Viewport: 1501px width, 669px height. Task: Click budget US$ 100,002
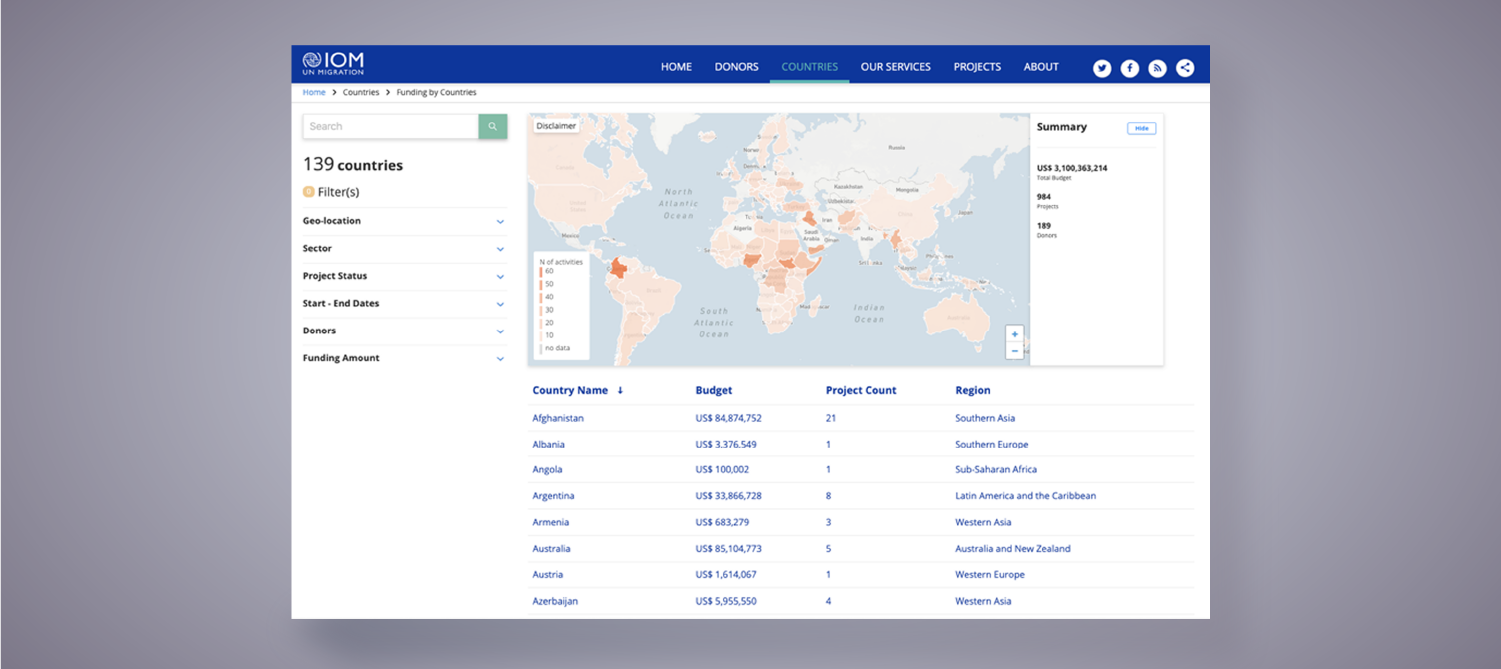(x=722, y=470)
